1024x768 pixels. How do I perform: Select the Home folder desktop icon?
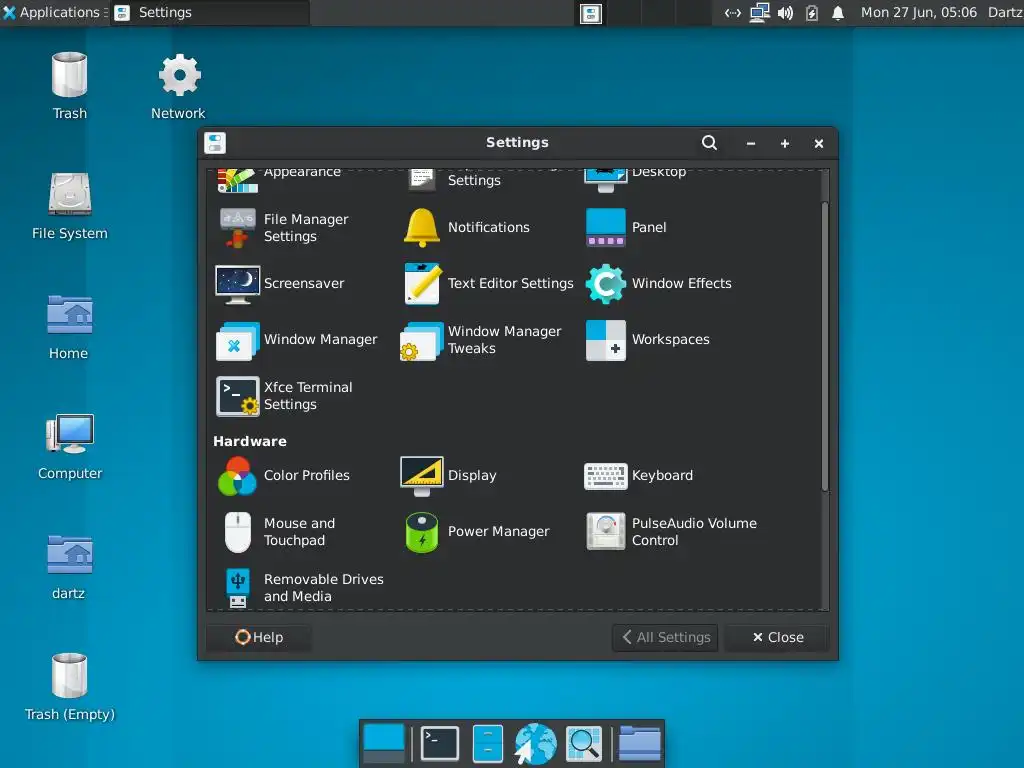click(x=69, y=327)
